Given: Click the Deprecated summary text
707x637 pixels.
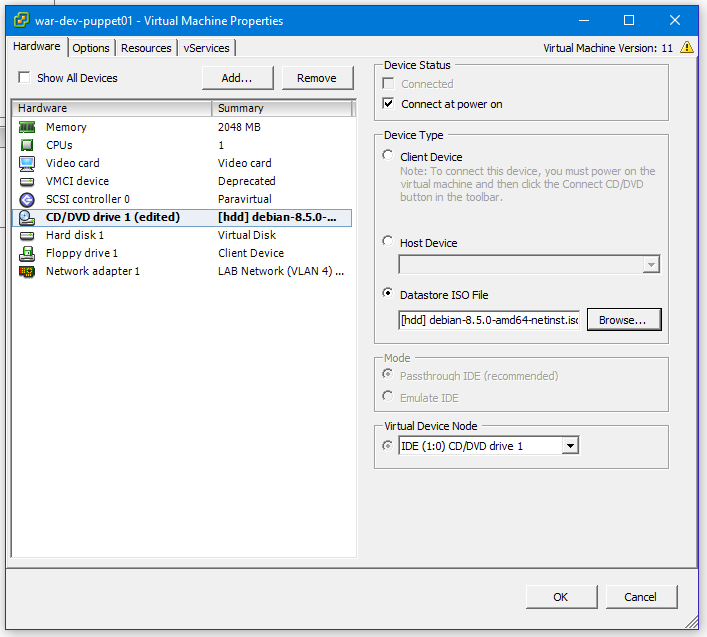Looking at the screenshot, I should 247,181.
